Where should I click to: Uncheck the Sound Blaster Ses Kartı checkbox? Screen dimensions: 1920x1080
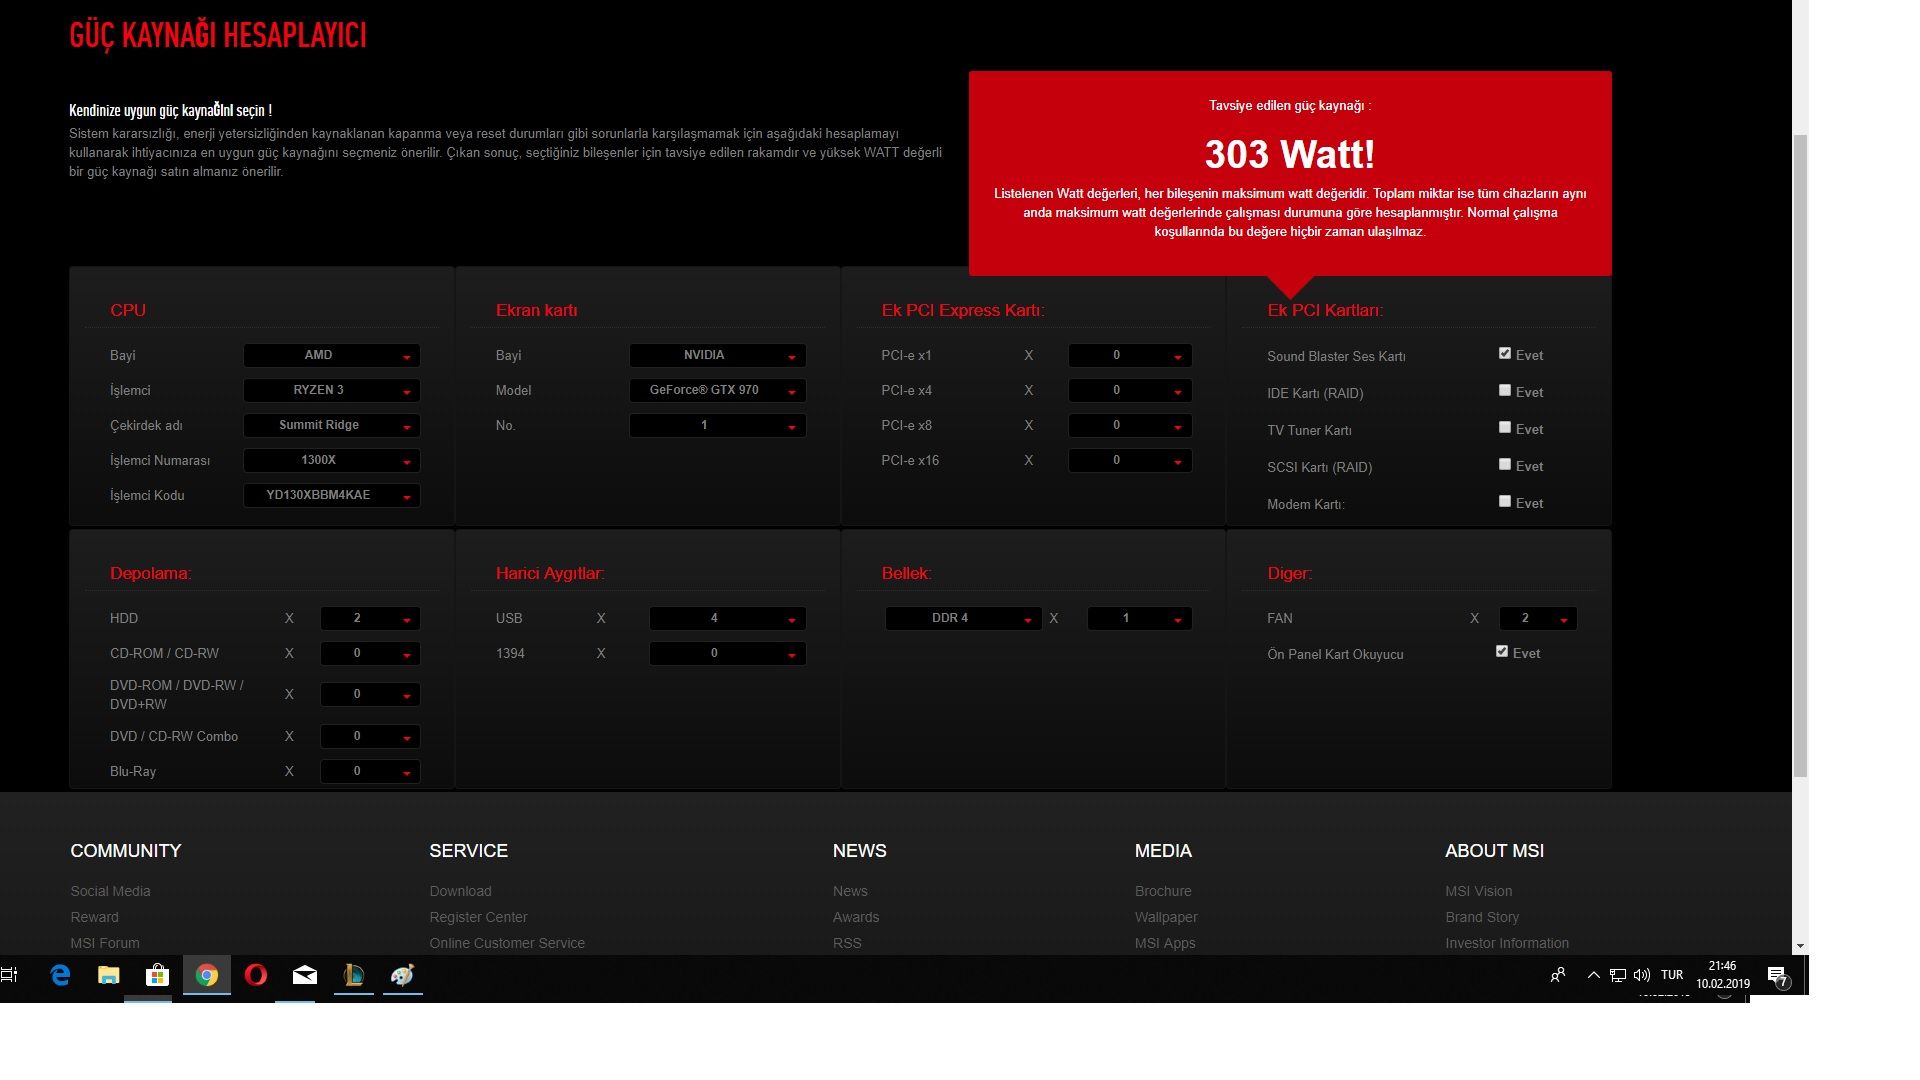pyautogui.click(x=1505, y=353)
